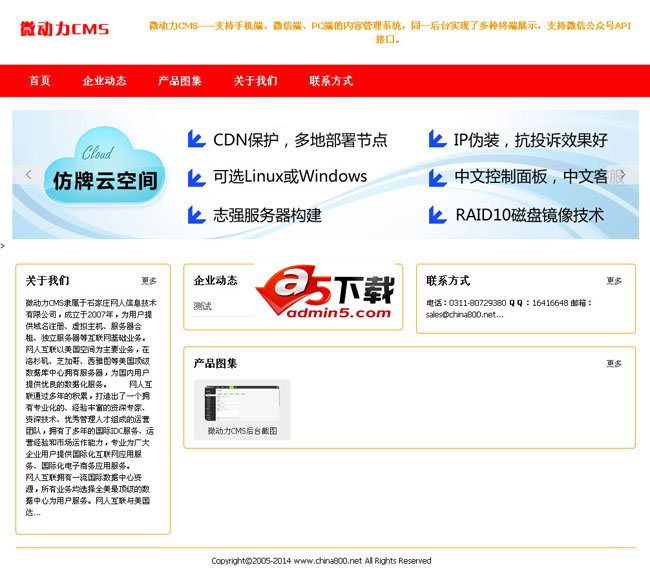The width and height of the screenshot is (650, 585).
Task: Click the blue arrow icon beside 可选Linux或Windows
Action: click(196, 178)
